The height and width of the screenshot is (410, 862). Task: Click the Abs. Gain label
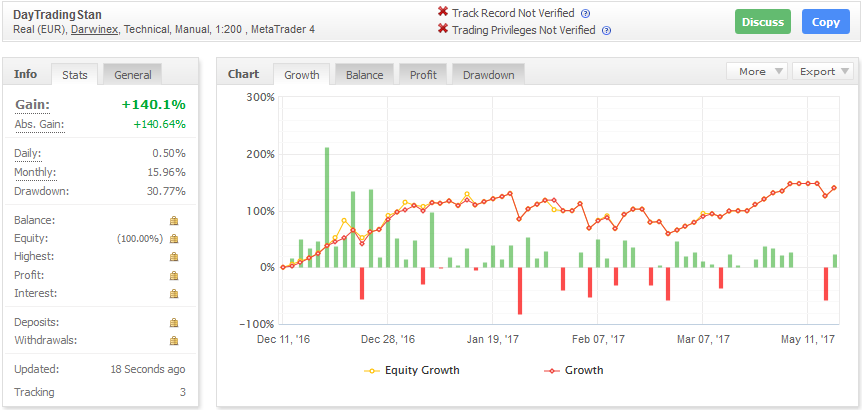39,125
